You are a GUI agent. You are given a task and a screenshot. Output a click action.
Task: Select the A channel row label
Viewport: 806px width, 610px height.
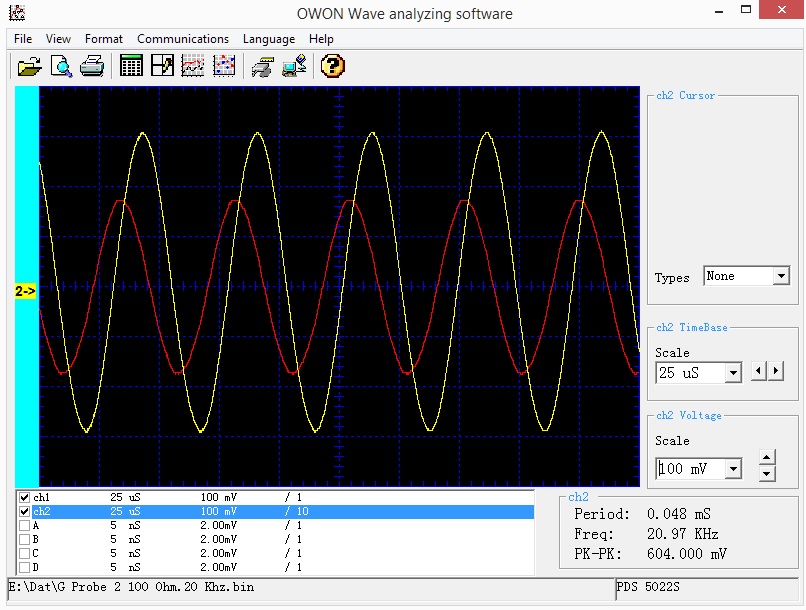point(36,526)
